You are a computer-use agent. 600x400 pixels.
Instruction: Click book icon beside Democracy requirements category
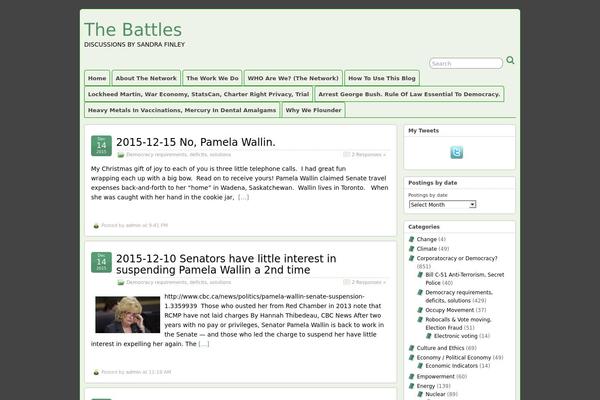[x=420, y=292]
